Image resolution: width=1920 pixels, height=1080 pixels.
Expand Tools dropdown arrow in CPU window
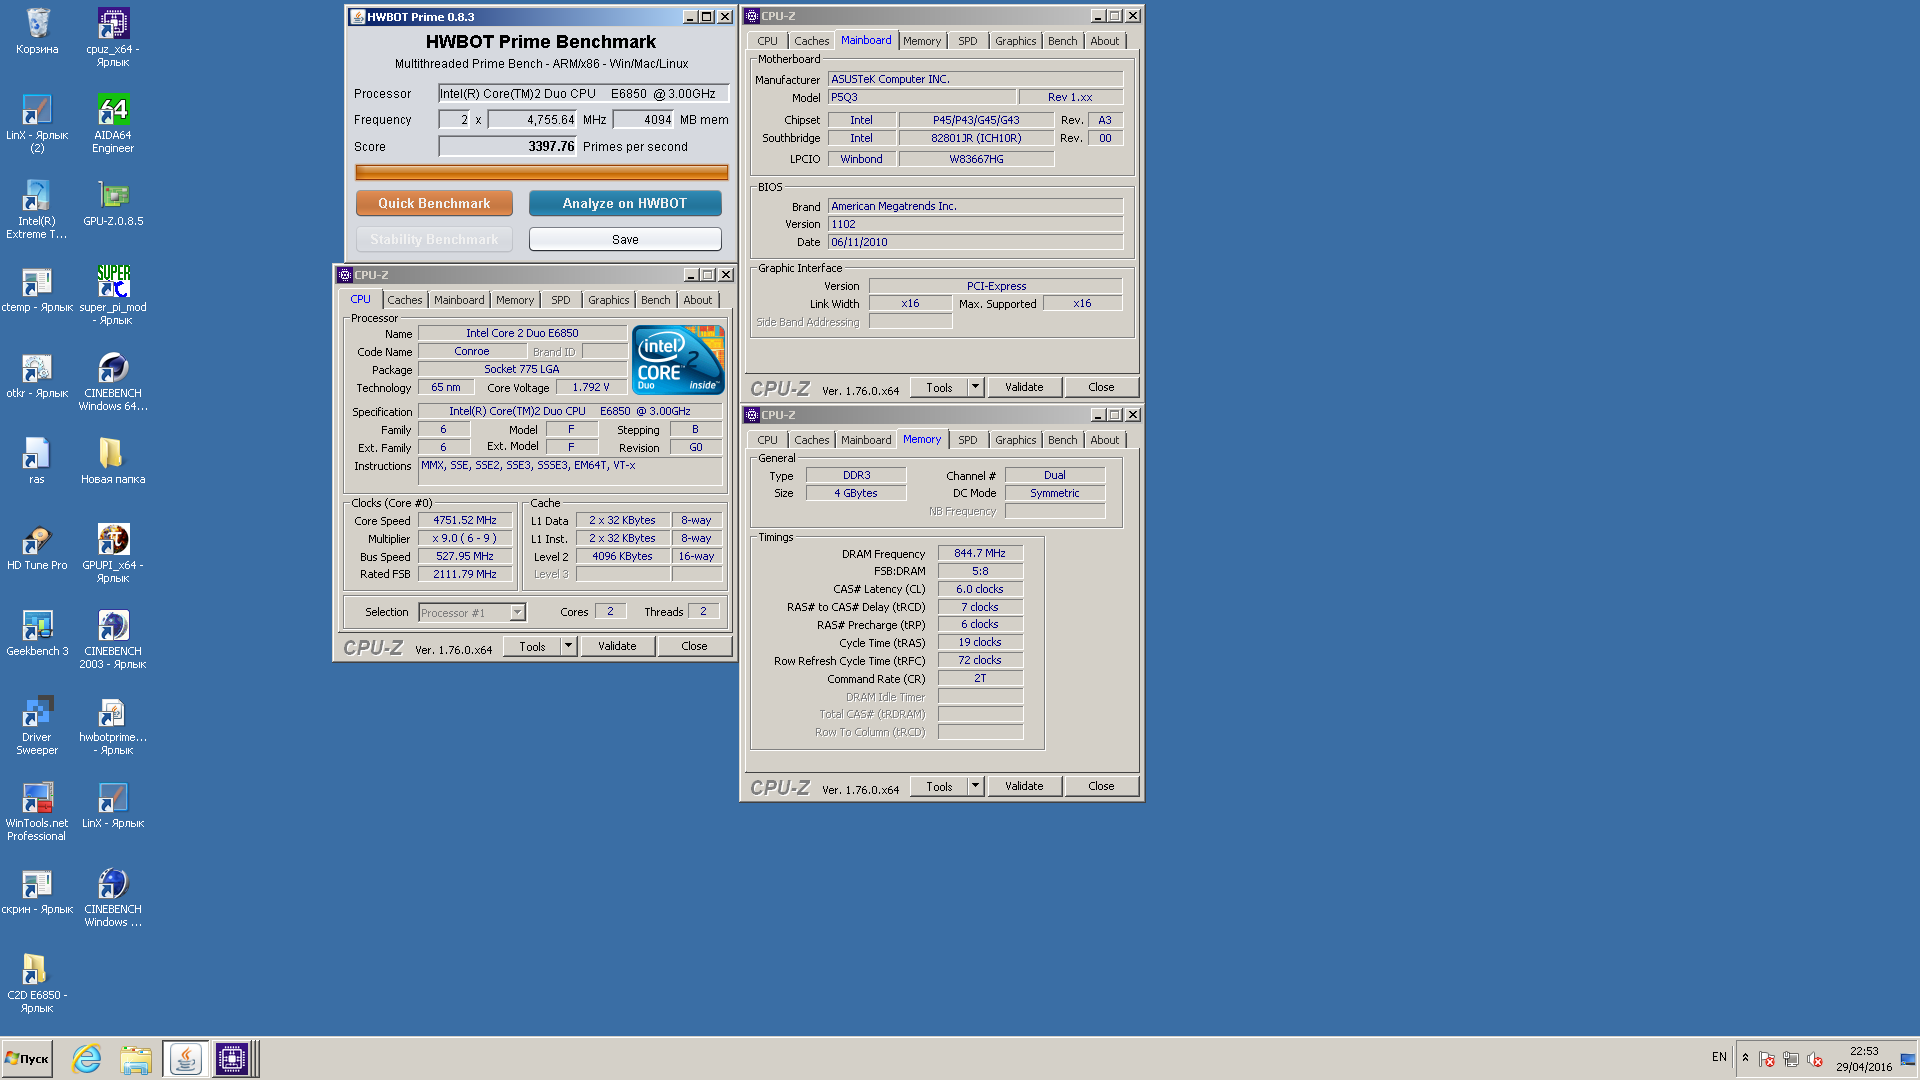[569, 646]
